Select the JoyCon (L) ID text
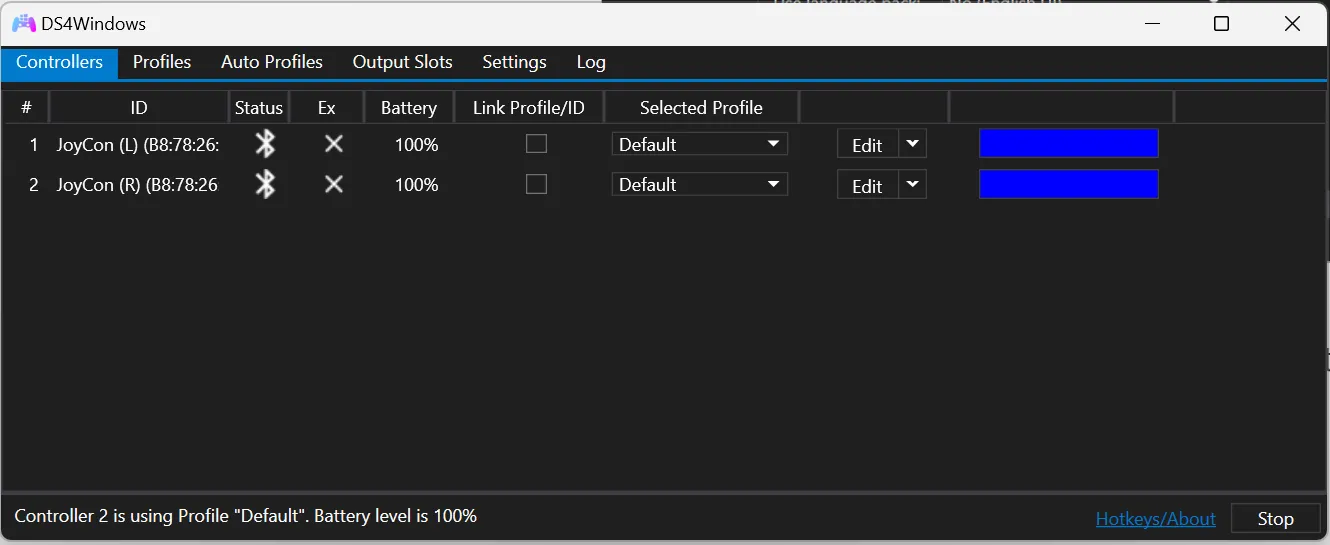1330x545 pixels. tap(137, 145)
